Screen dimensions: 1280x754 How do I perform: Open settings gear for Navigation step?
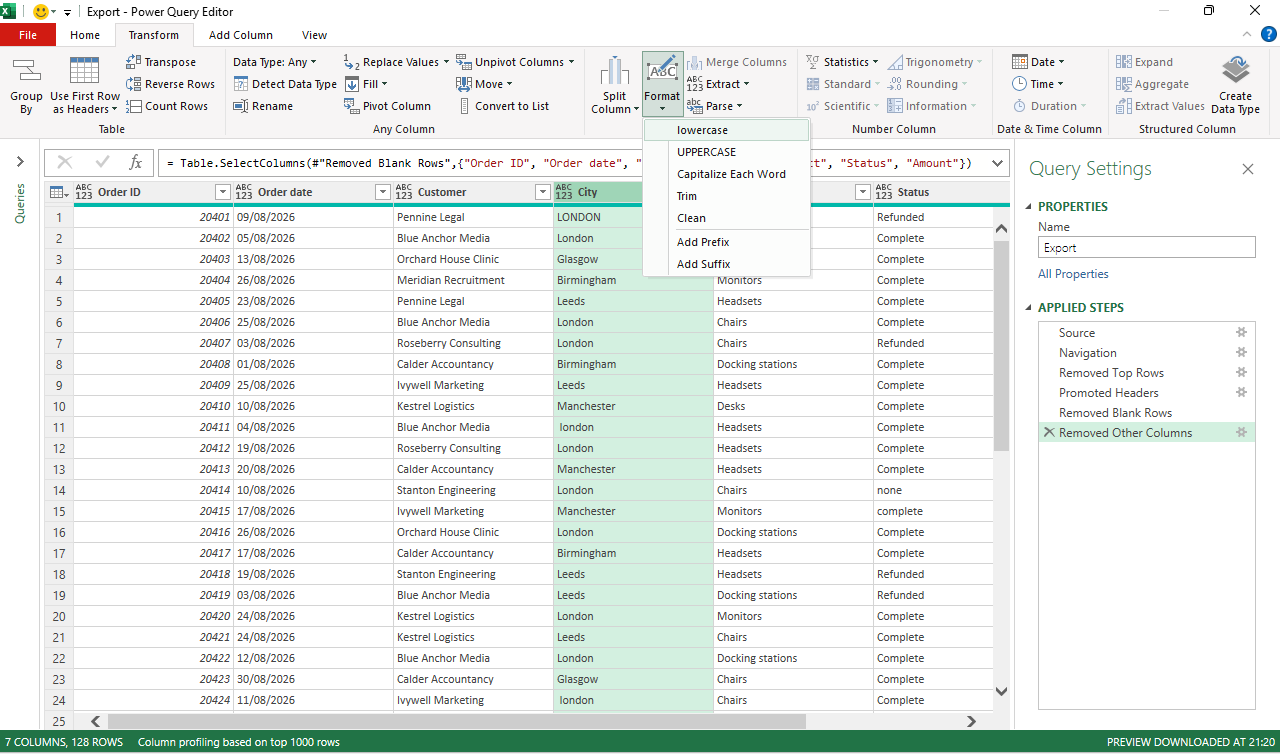pyautogui.click(x=1241, y=352)
